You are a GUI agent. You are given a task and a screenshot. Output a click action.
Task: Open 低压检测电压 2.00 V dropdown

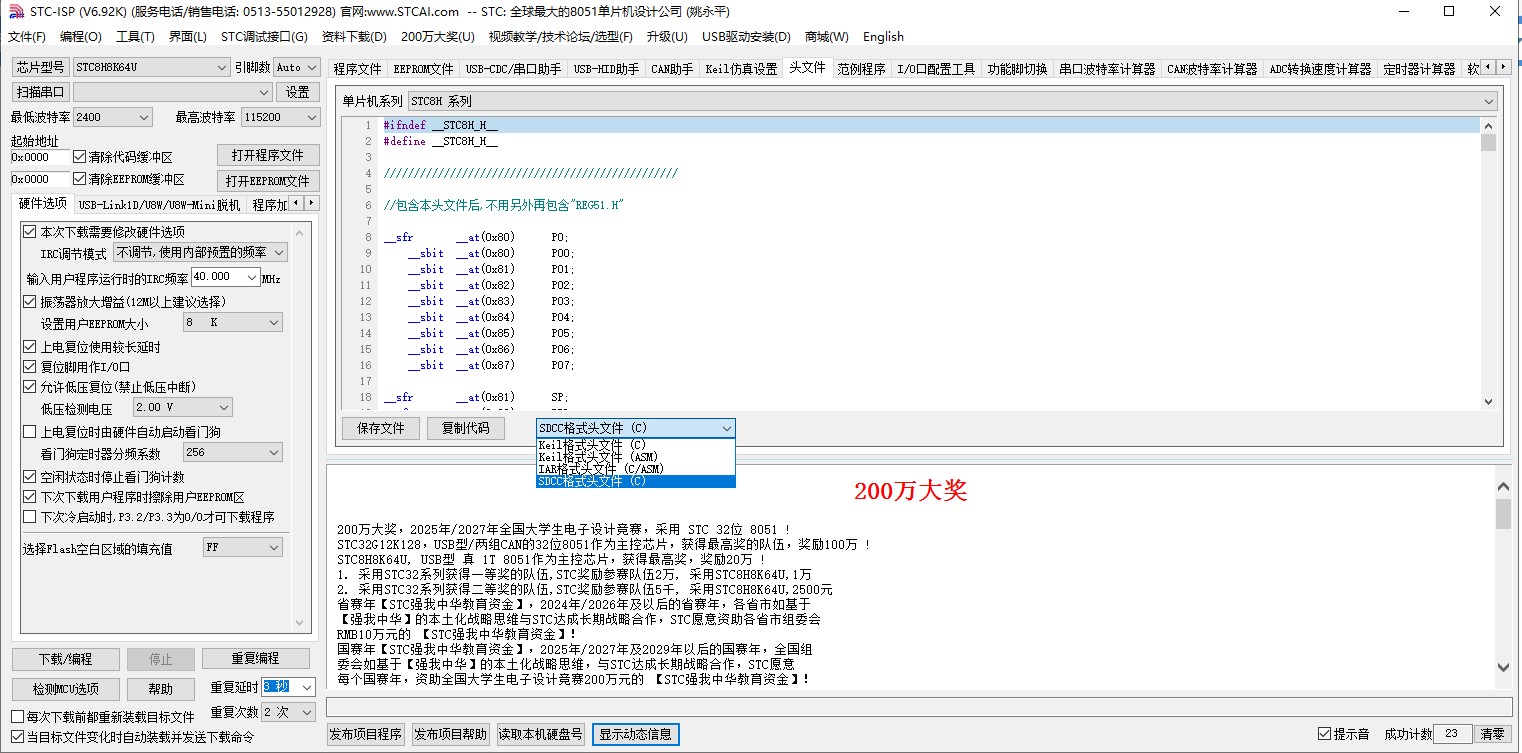(x=182, y=408)
